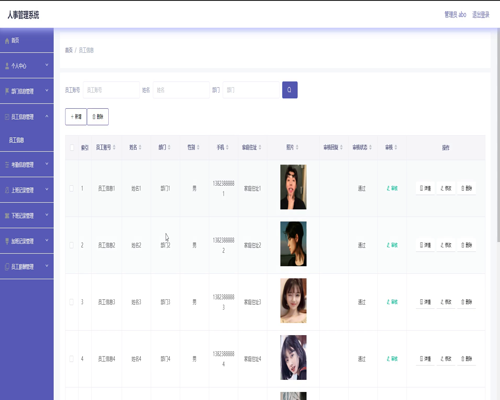Click the add-new button with plus sign
This screenshot has height=400, width=500.
(76, 117)
